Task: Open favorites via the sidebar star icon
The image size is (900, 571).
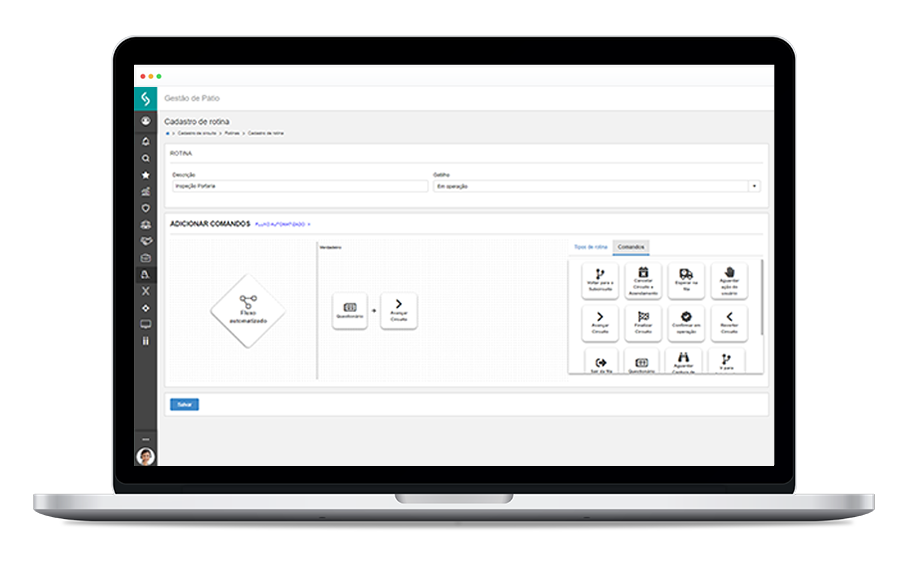Action: pos(146,174)
